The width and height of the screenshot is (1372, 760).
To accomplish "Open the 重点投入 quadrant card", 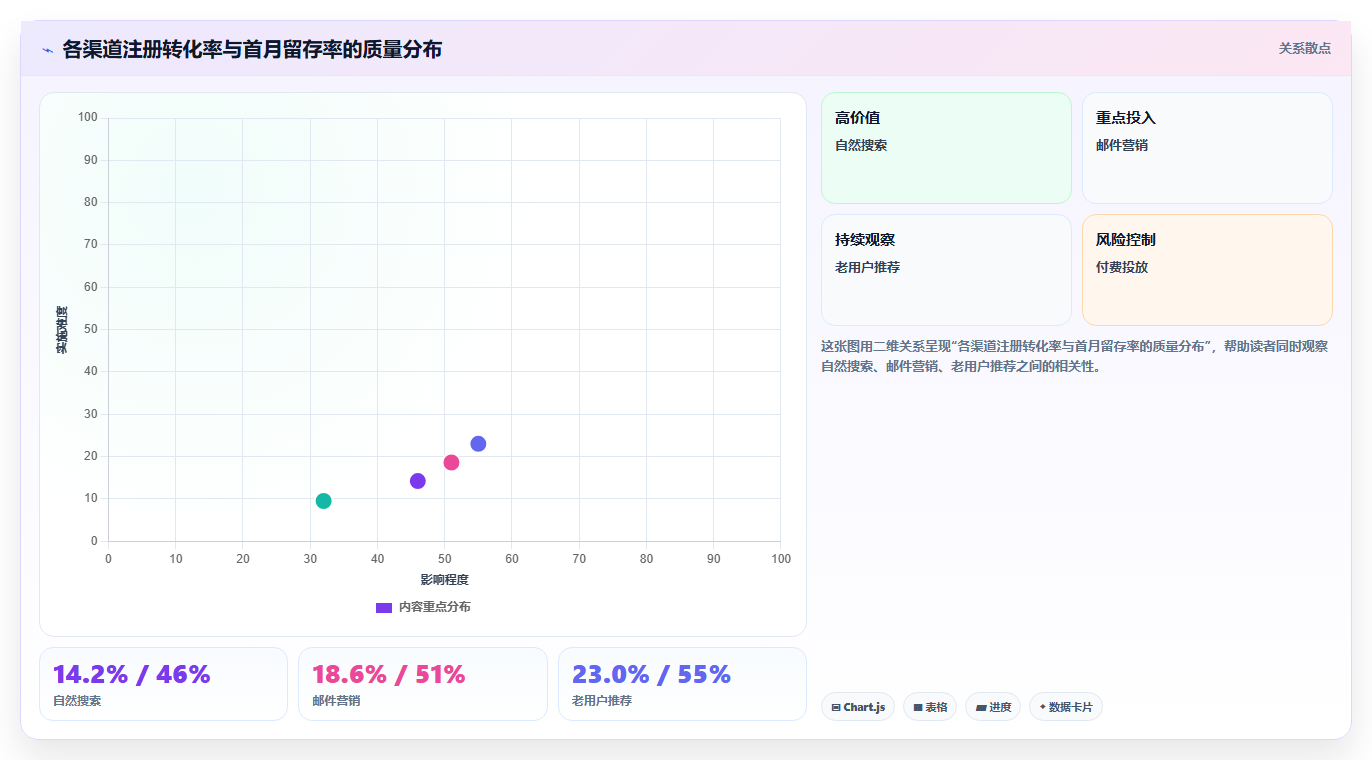I will 1207,148.
